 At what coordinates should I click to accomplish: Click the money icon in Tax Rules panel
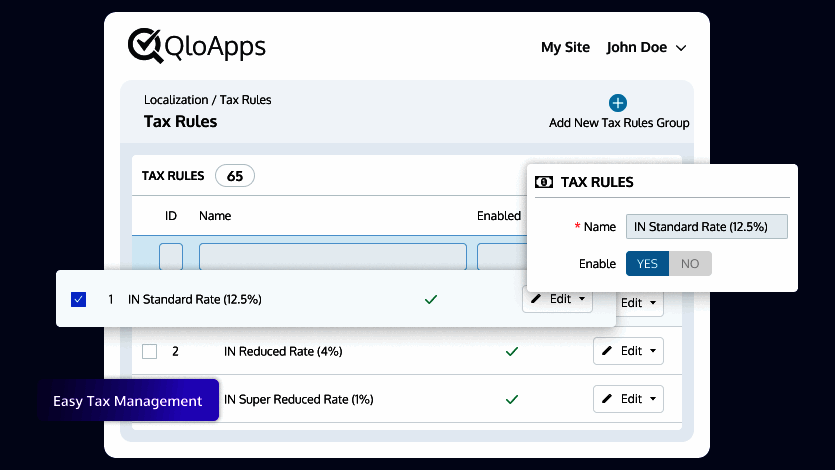click(x=544, y=182)
